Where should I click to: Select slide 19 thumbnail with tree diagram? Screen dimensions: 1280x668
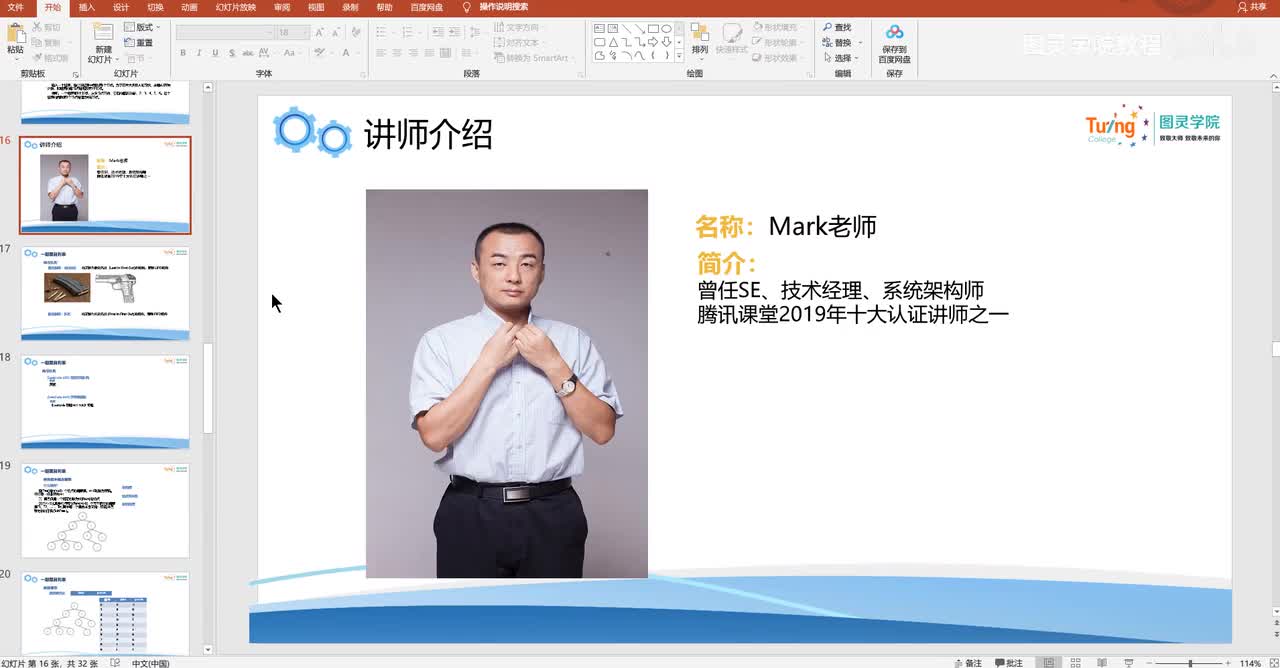105,510
